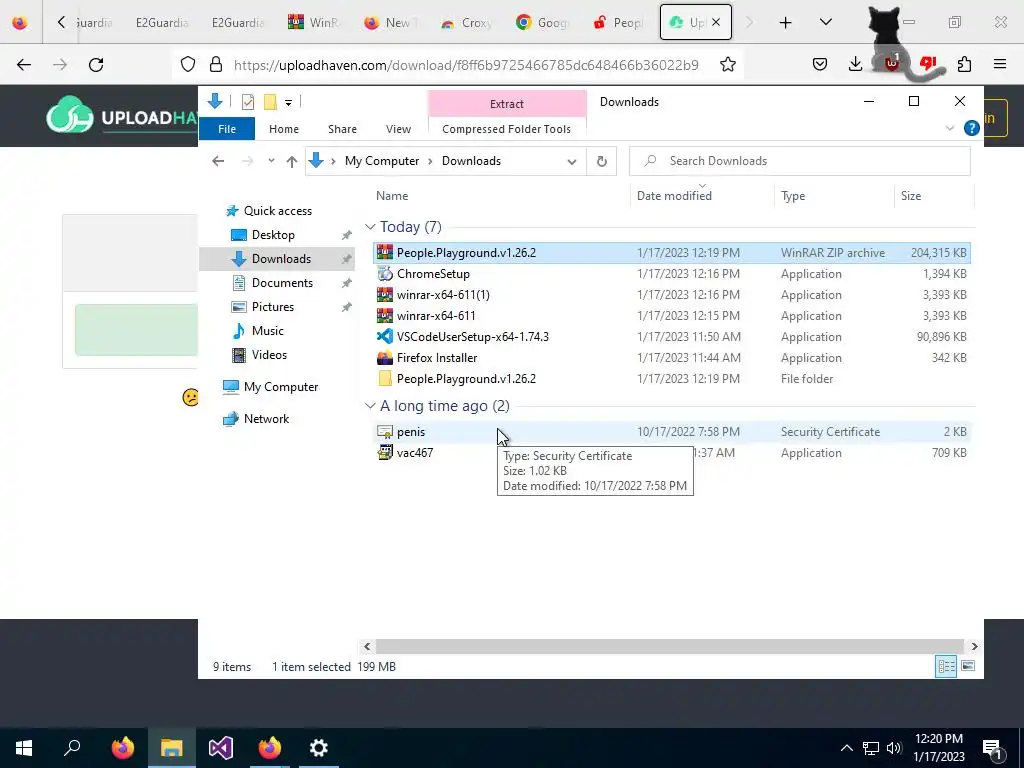Reload the uploadhaven page in Firefox

tap(96, 65)
